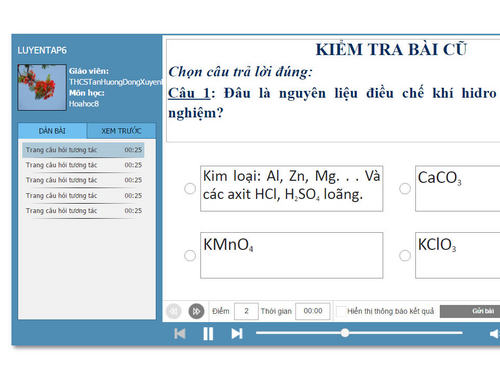Select KMnO4 radio button
Viewport: 500px width, 373px height.
[x=190, y=256]
